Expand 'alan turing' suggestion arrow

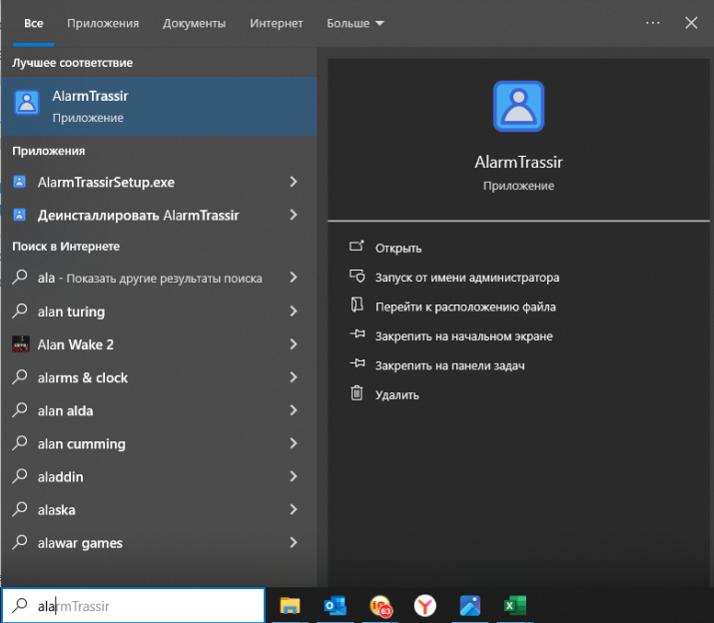tap(294, 311)
